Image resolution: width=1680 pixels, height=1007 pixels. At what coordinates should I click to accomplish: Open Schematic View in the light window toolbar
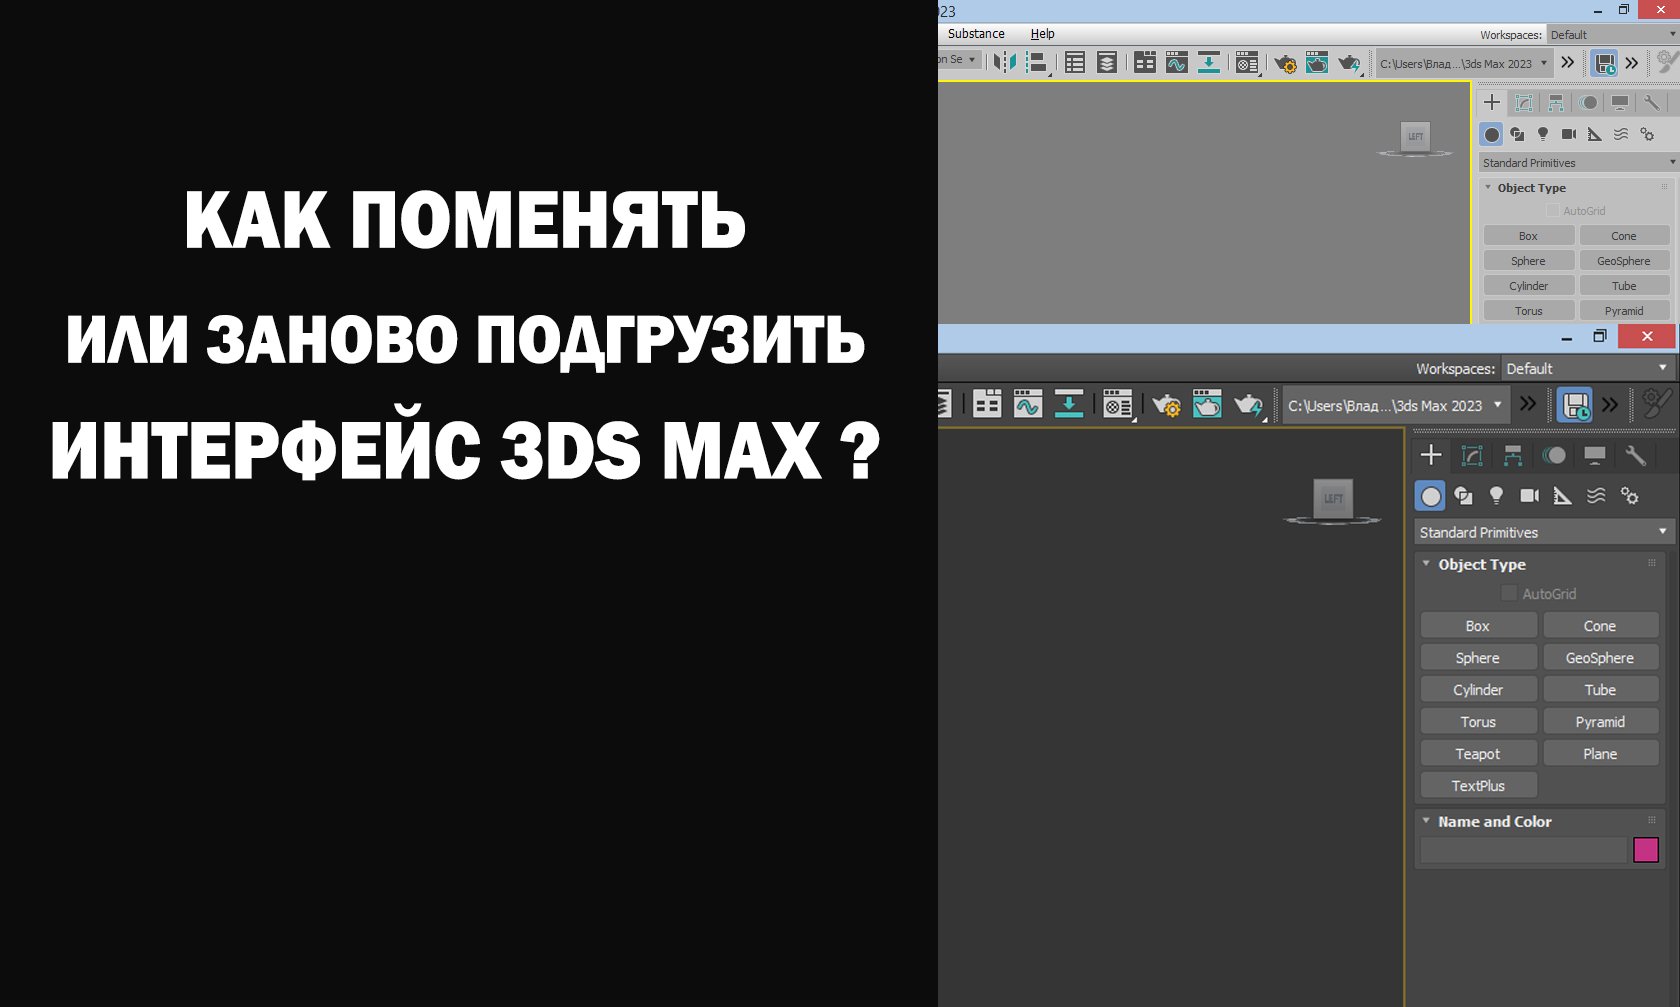point(1209,63)
